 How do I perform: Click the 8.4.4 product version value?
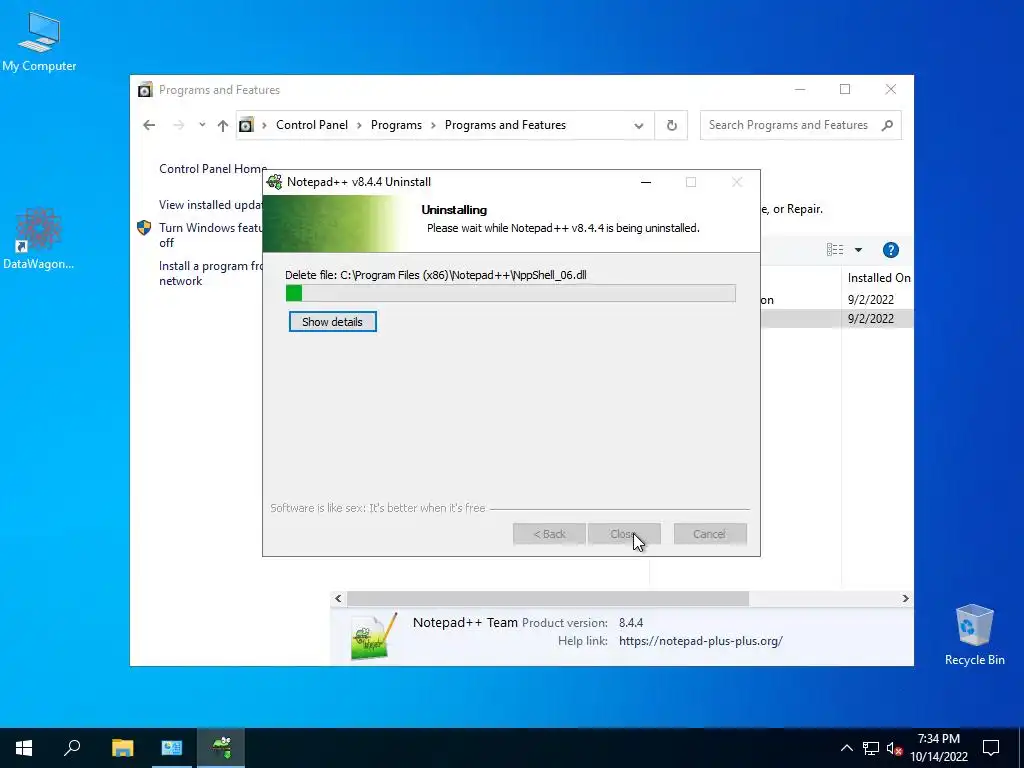click(x=631, y=623)
